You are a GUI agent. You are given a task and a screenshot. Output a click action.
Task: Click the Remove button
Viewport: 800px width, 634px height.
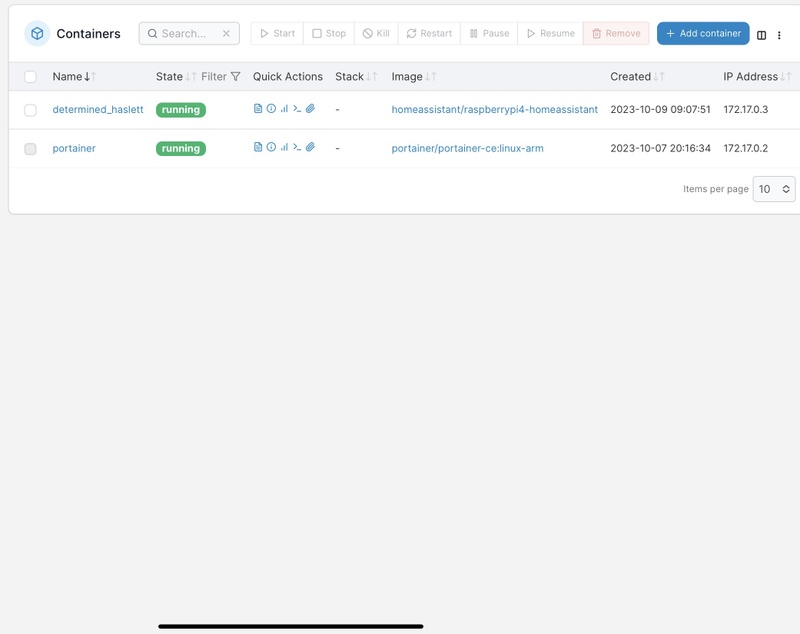[616, 34]
